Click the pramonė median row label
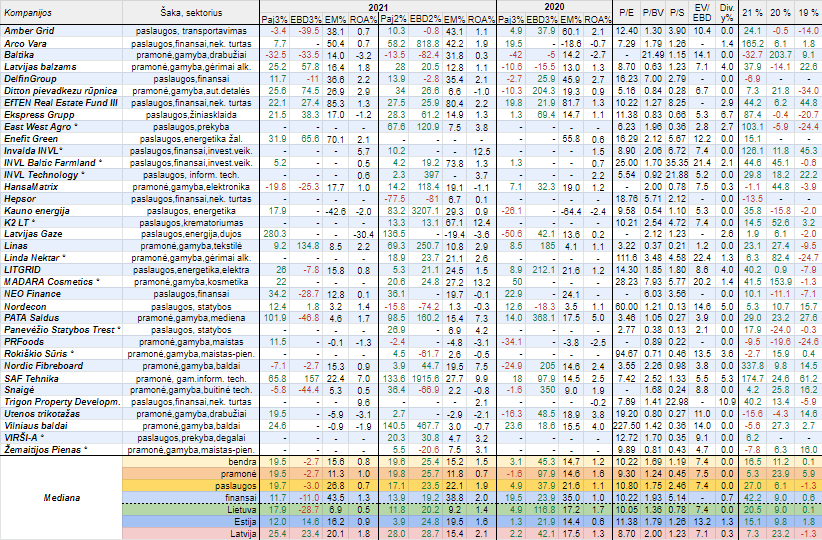The height and width of the screenshot is (540, 822). 191,474
